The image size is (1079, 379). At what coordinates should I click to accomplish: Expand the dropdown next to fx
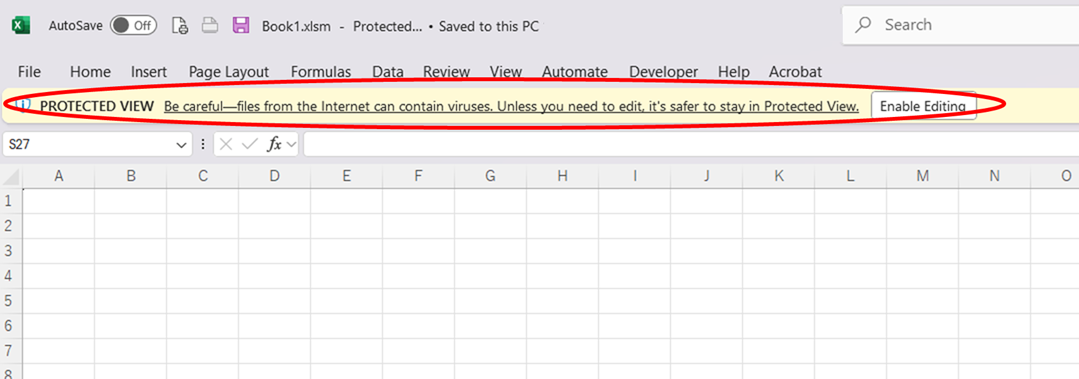pos(291,144)
